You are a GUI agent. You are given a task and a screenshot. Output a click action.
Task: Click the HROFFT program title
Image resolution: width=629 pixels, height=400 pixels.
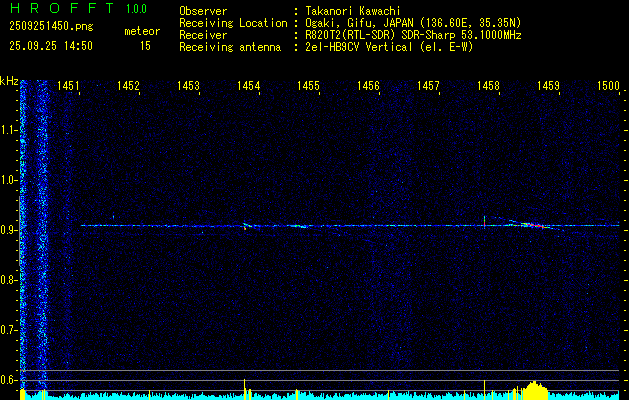pyautogui.click(x=61, y=8)
